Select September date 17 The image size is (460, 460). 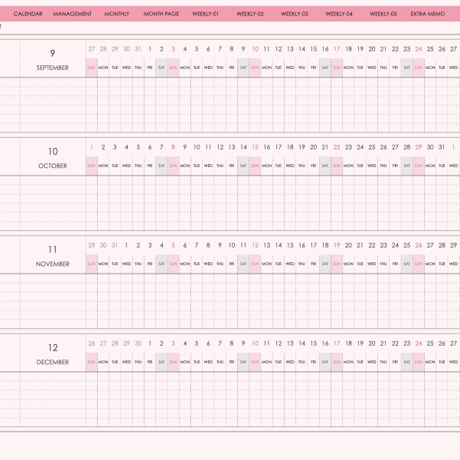coord(337,49)
